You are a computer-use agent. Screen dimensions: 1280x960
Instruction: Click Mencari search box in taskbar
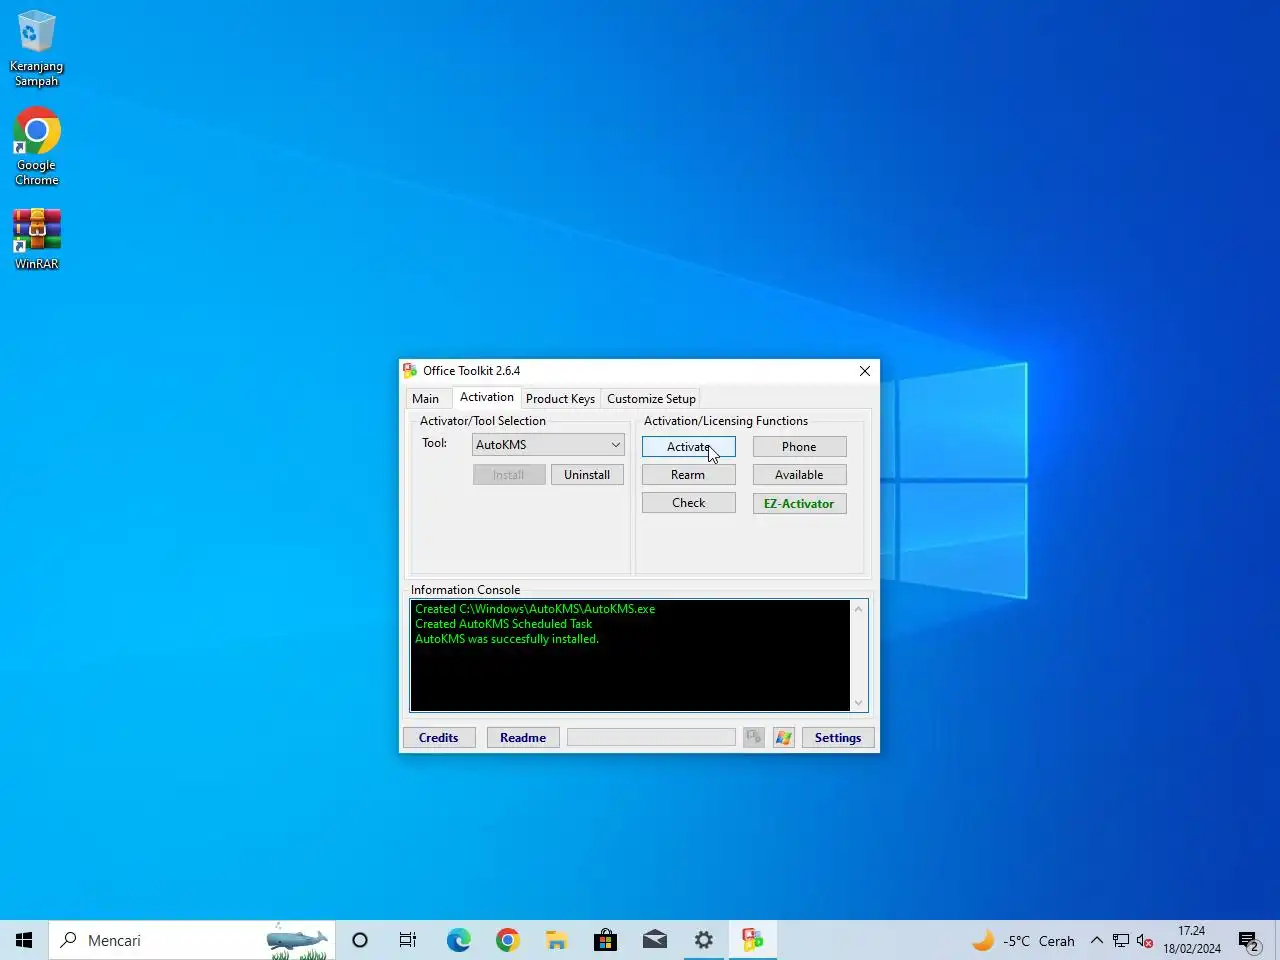point(192,940)
